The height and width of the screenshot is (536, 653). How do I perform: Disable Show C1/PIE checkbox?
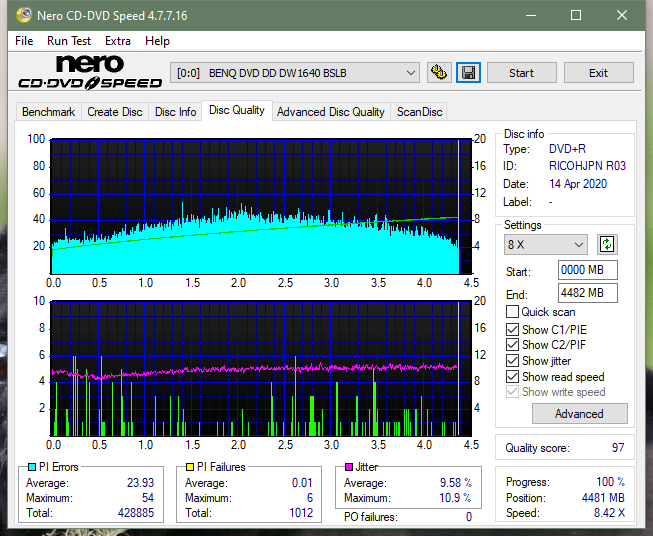click(512, 329)
